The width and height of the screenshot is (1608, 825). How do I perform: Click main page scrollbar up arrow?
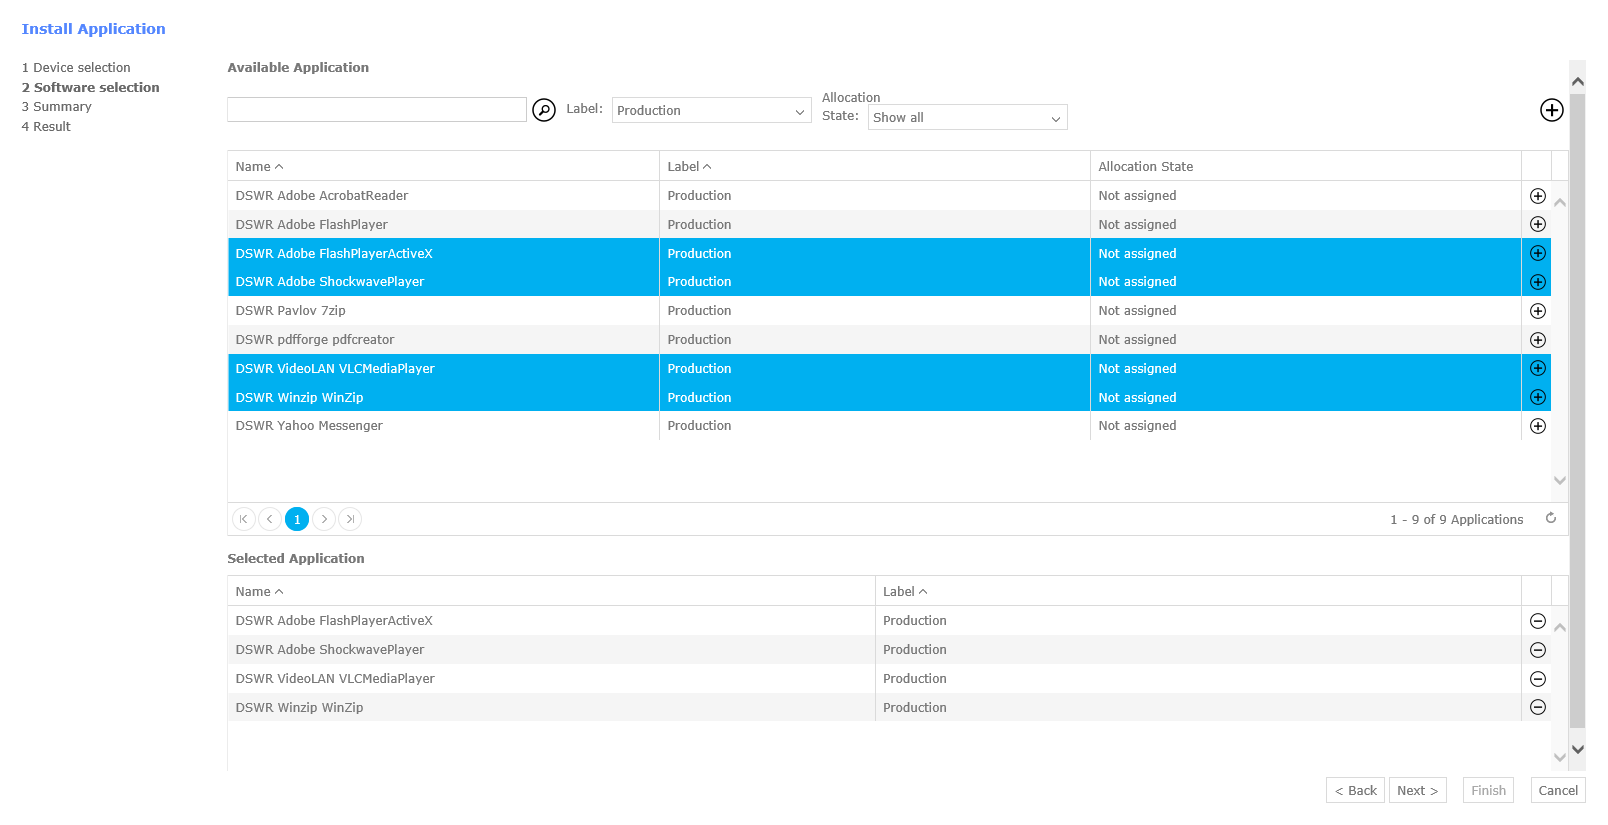tap(1578, 81)
